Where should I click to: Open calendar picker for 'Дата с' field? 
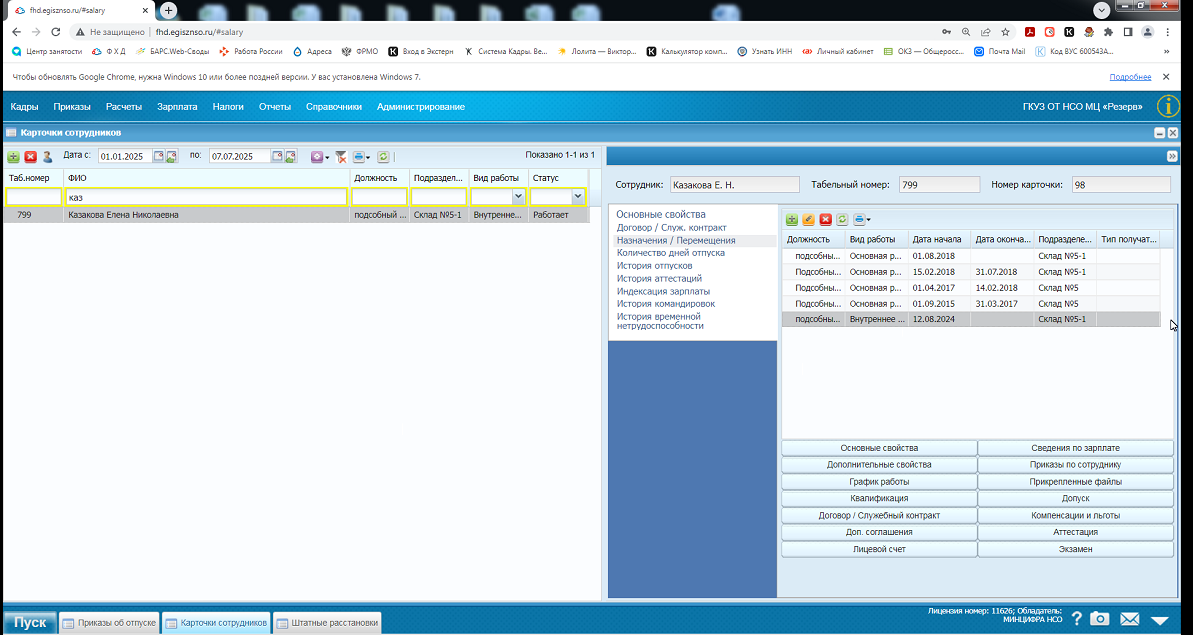point(159,157)
